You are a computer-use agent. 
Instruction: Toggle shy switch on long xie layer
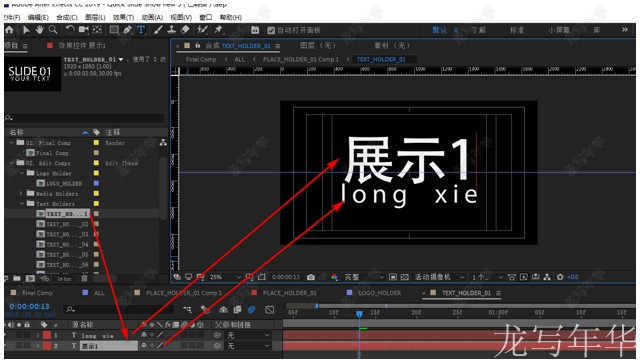pyautogui.click(x=144, y=335)
